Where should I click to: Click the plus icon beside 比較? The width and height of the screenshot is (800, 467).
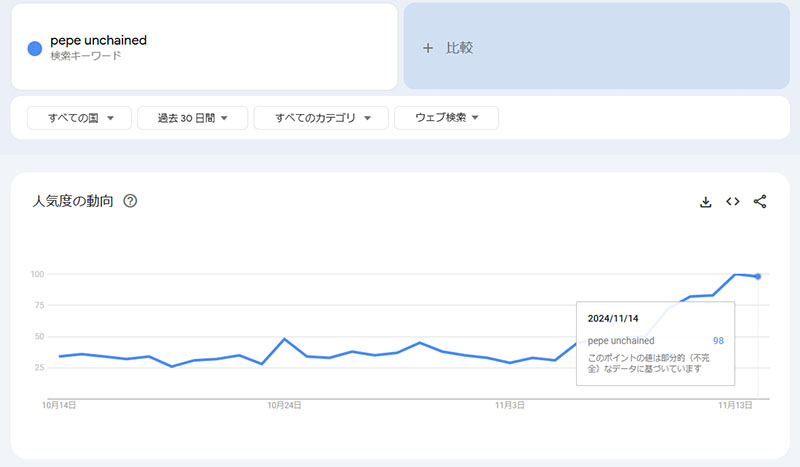(x=428, y=48)
